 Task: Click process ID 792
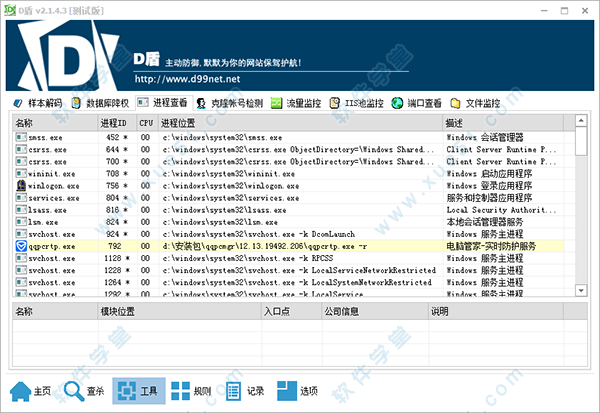[114, 246]
